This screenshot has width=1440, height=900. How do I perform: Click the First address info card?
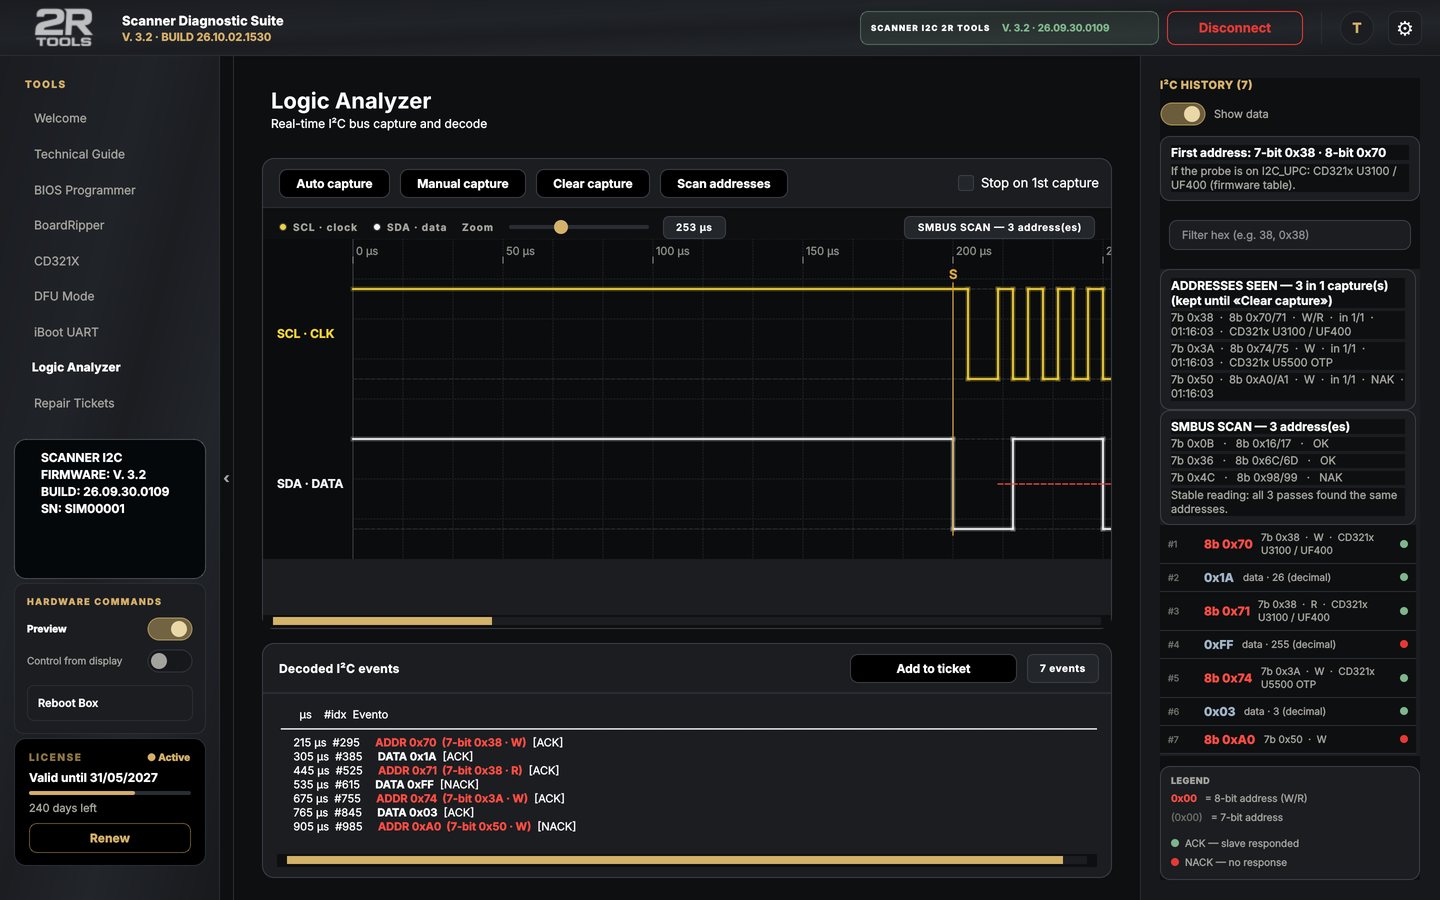pos(1289,168)
